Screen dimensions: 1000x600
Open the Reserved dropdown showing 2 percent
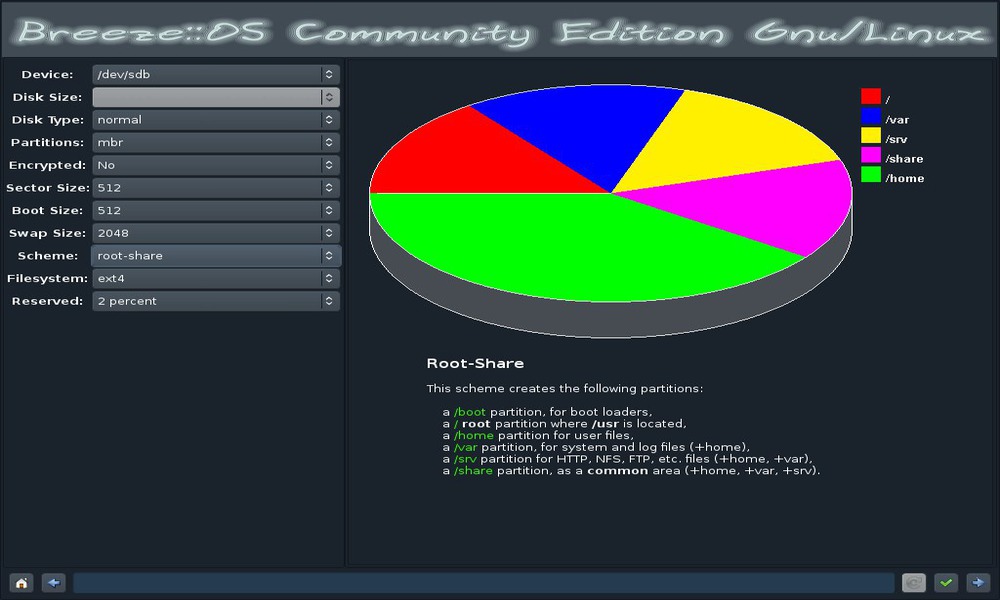215,301
